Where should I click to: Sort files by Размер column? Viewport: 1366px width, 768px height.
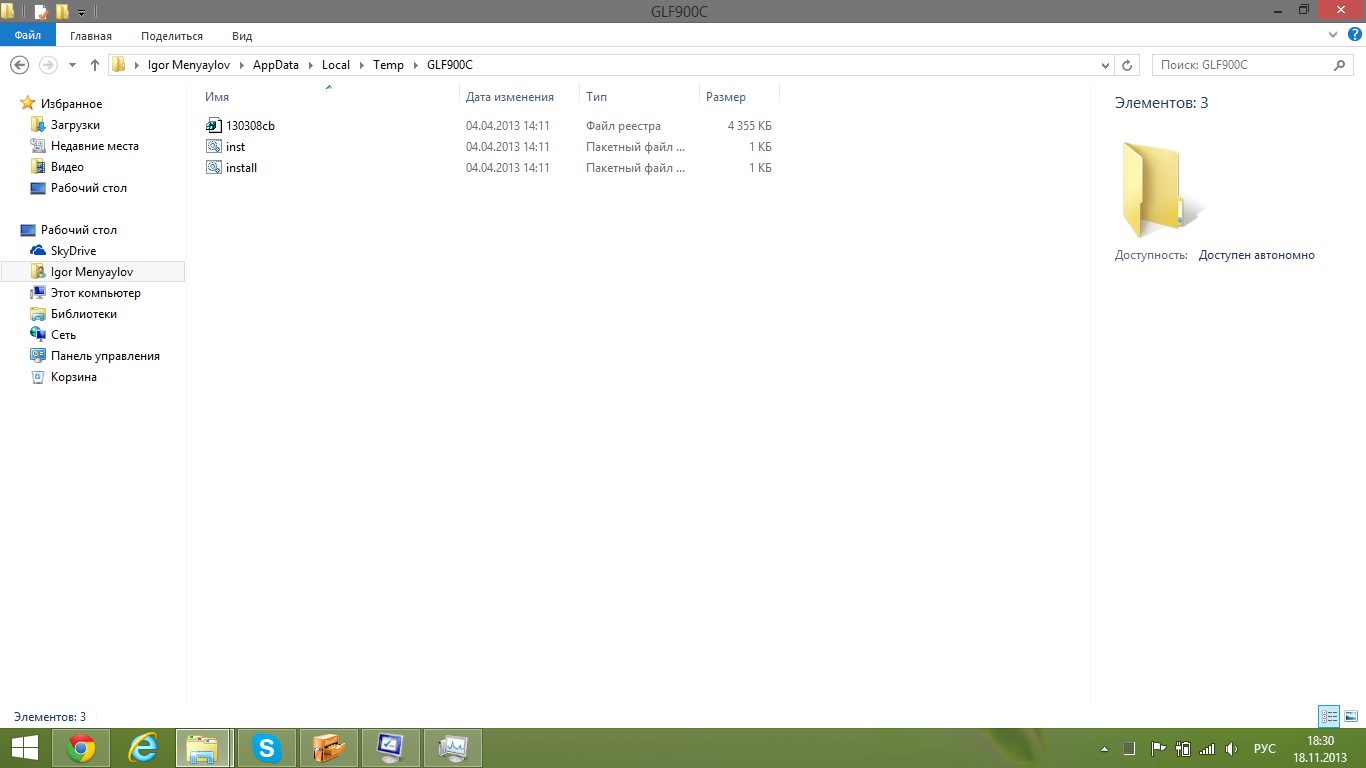point(726,97)
